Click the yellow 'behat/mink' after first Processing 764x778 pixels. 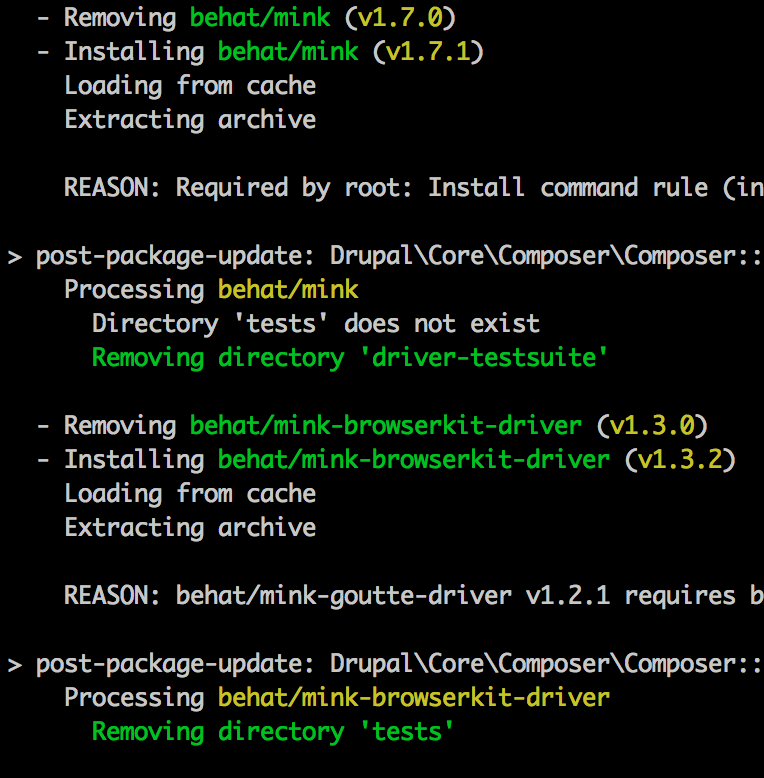click(x=288, y=289)
